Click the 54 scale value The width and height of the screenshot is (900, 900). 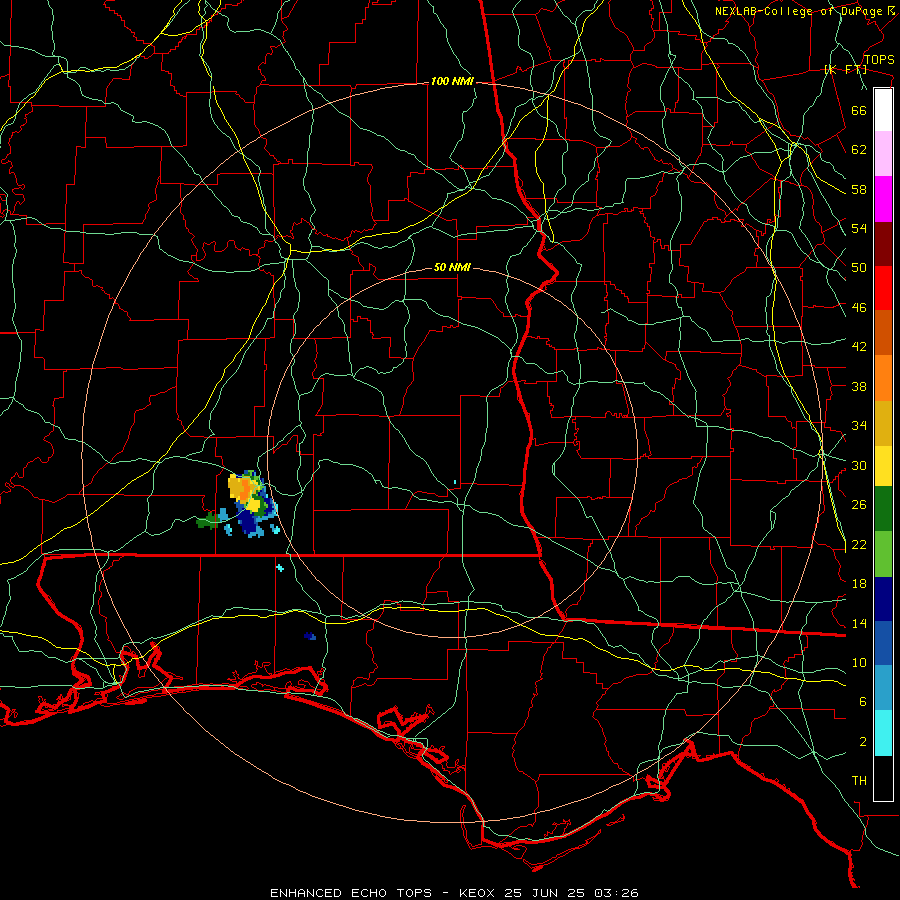859,228
